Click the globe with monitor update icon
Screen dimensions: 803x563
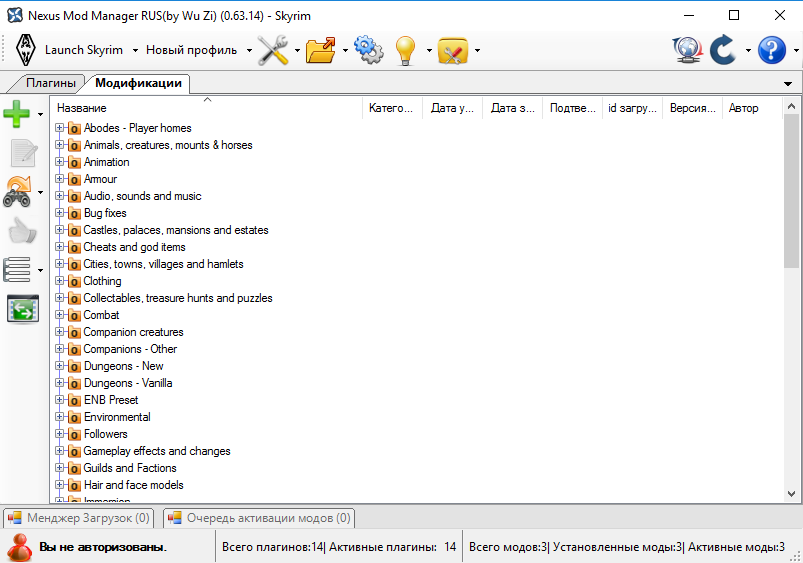(687, 50)
